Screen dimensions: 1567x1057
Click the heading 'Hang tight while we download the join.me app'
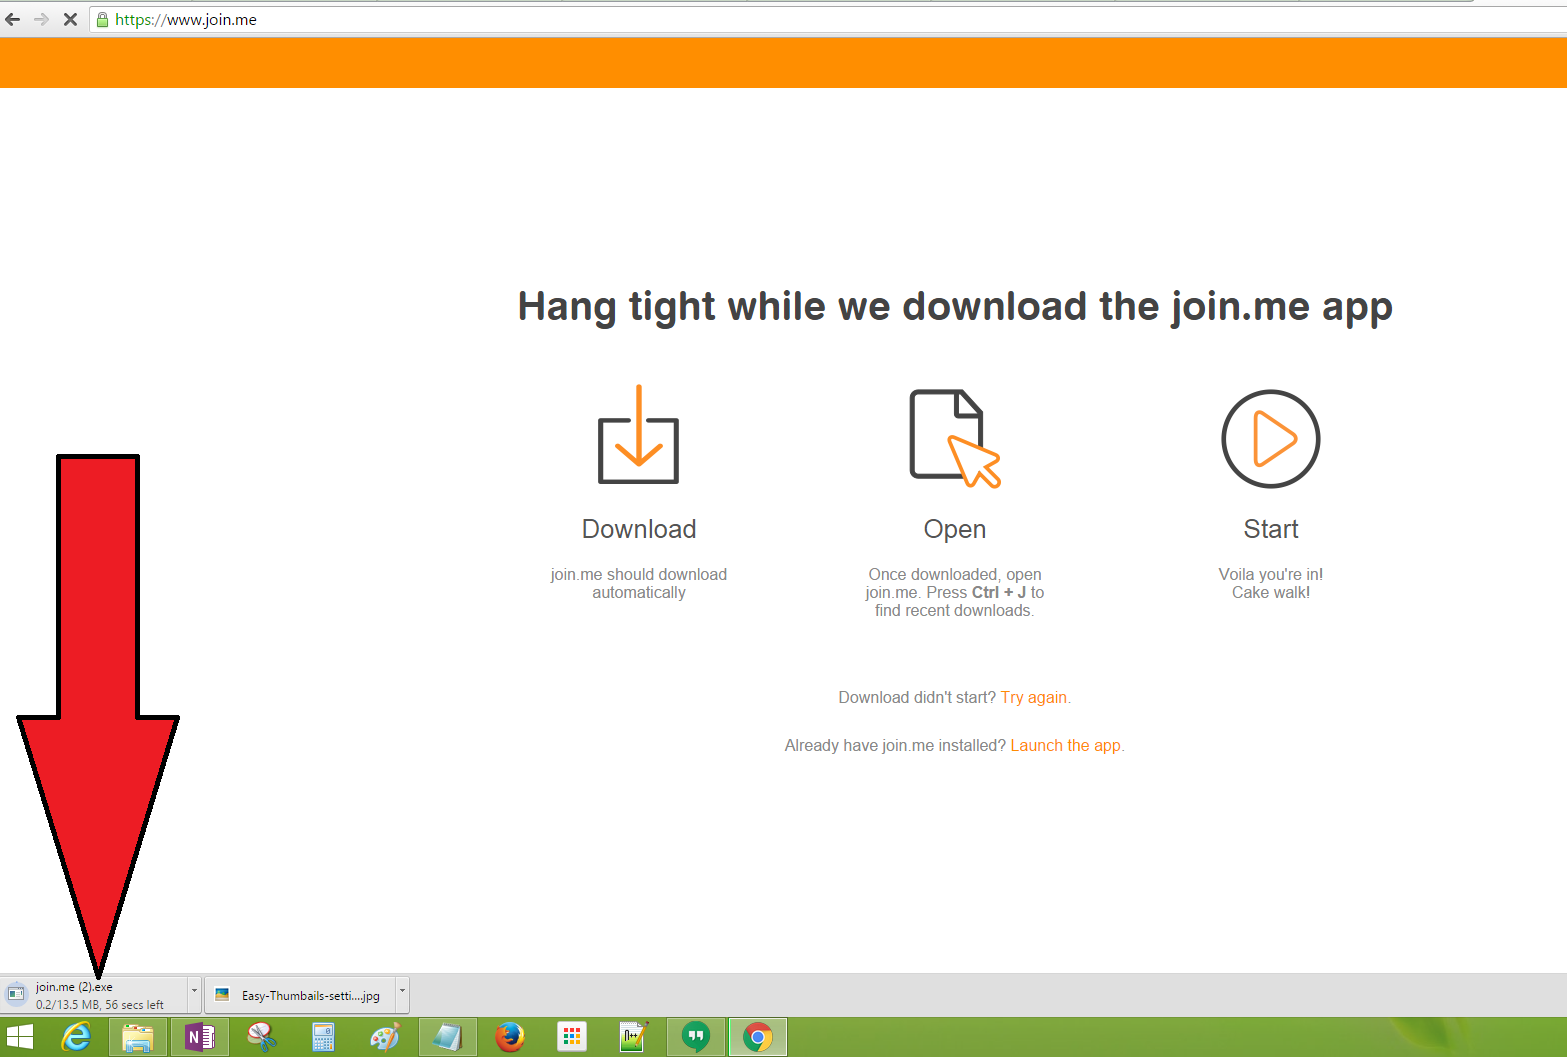coord(955,307)
